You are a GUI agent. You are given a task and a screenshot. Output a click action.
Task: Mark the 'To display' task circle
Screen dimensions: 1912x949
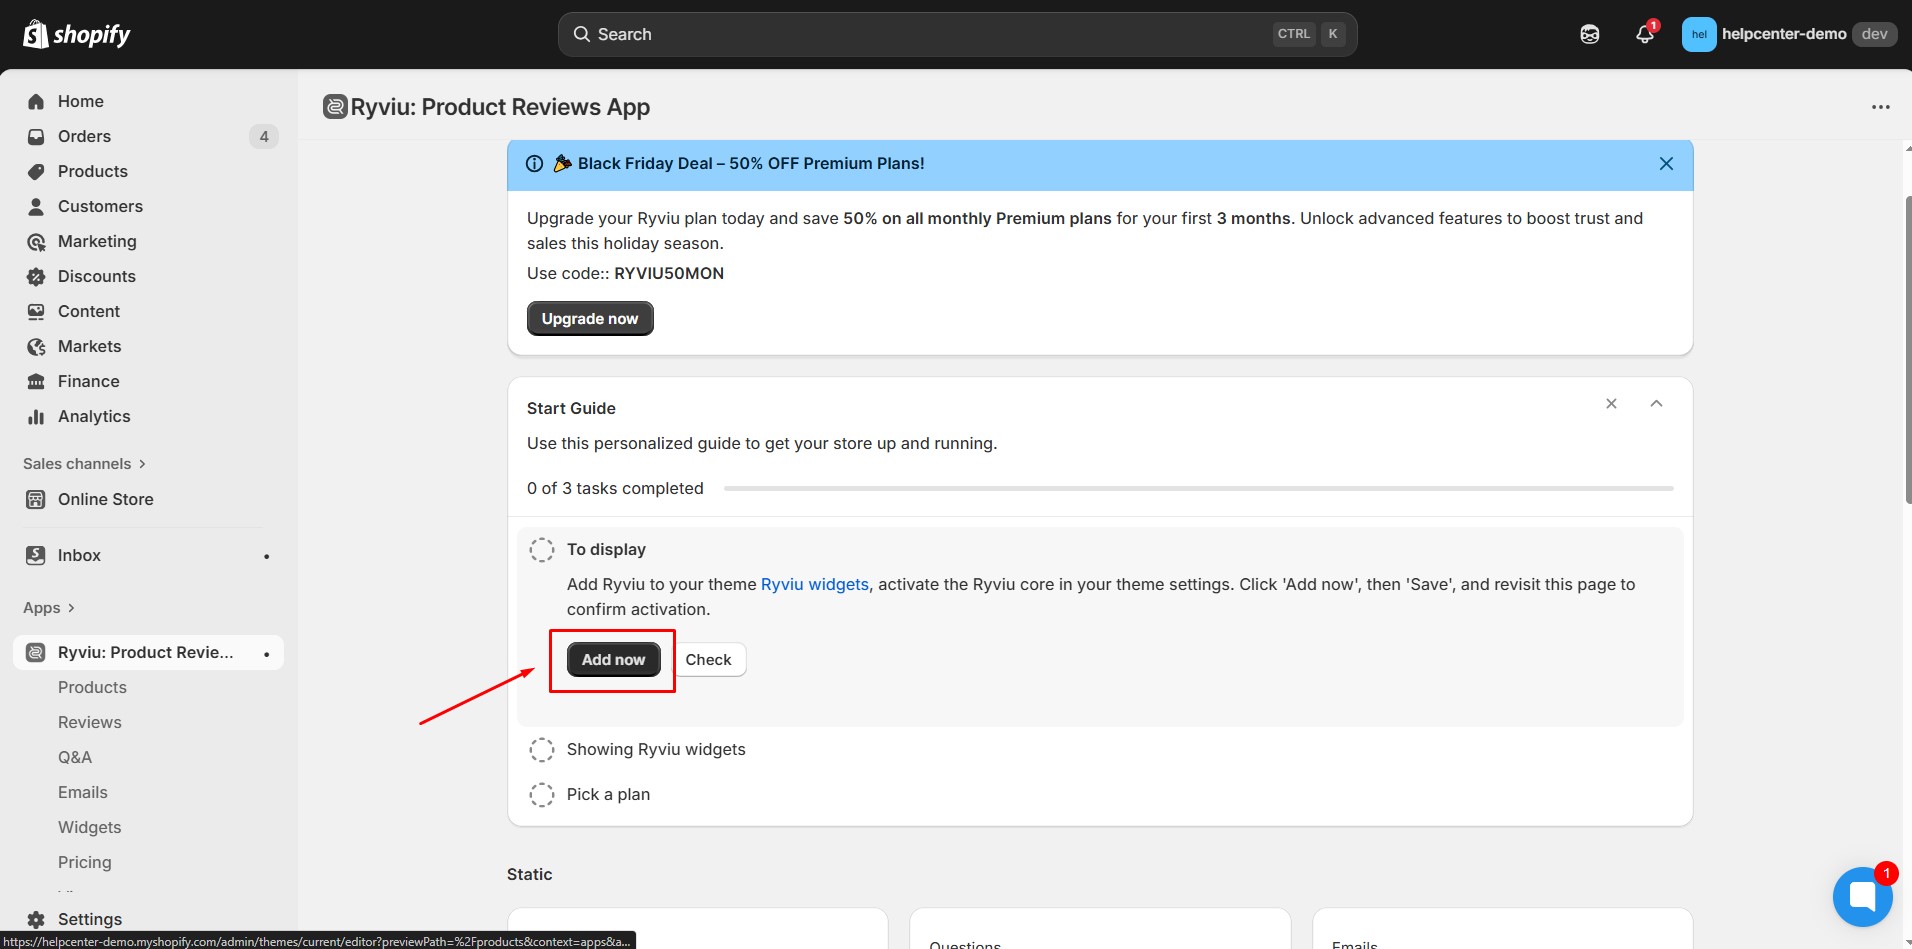tap(542, 549)
